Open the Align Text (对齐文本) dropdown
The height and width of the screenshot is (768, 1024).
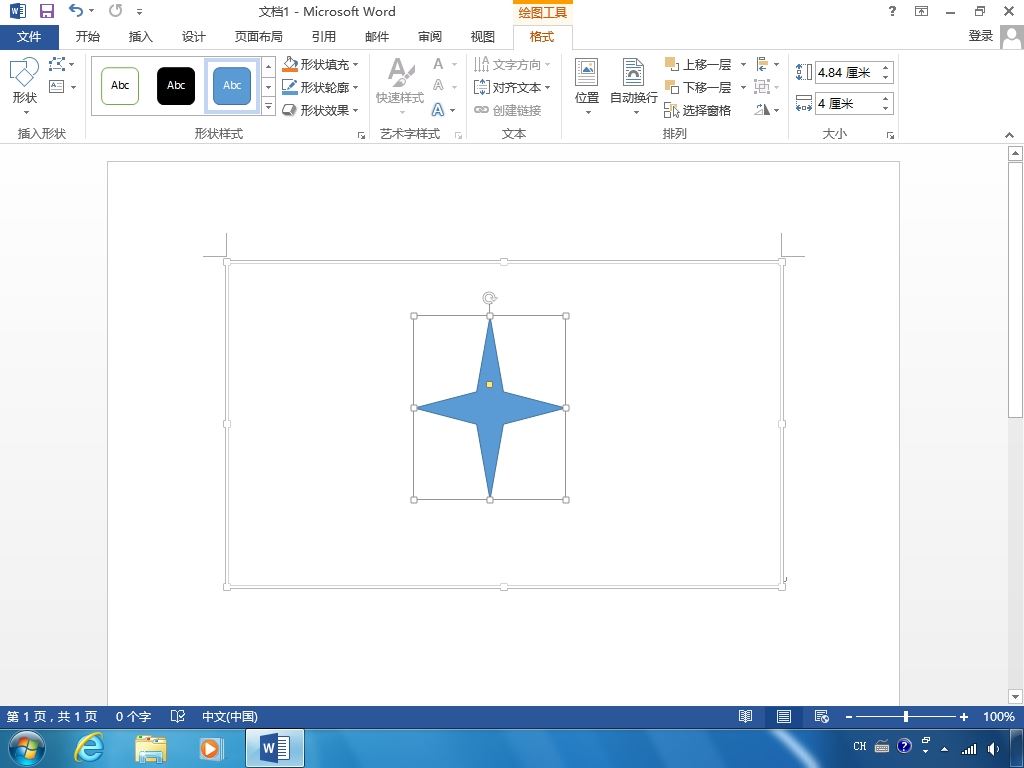[513, 87]
